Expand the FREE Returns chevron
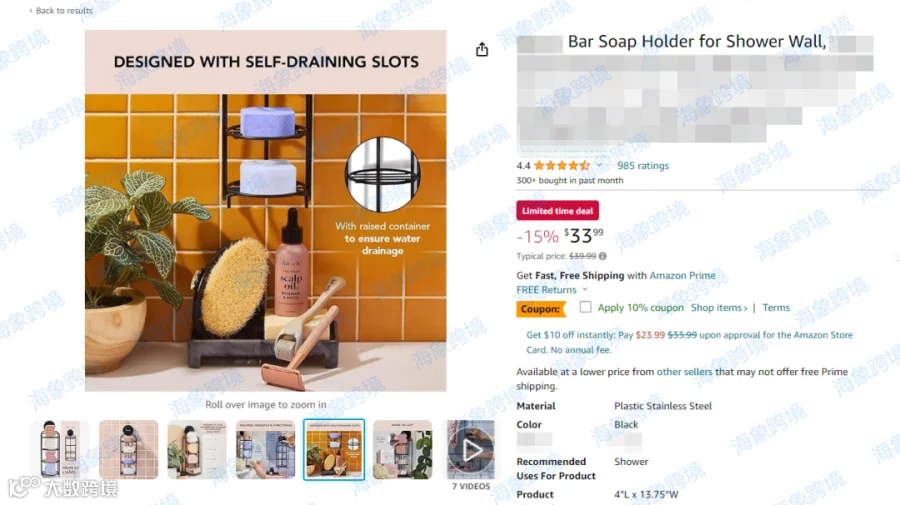900x505 pixels. [x=585, y=289]
